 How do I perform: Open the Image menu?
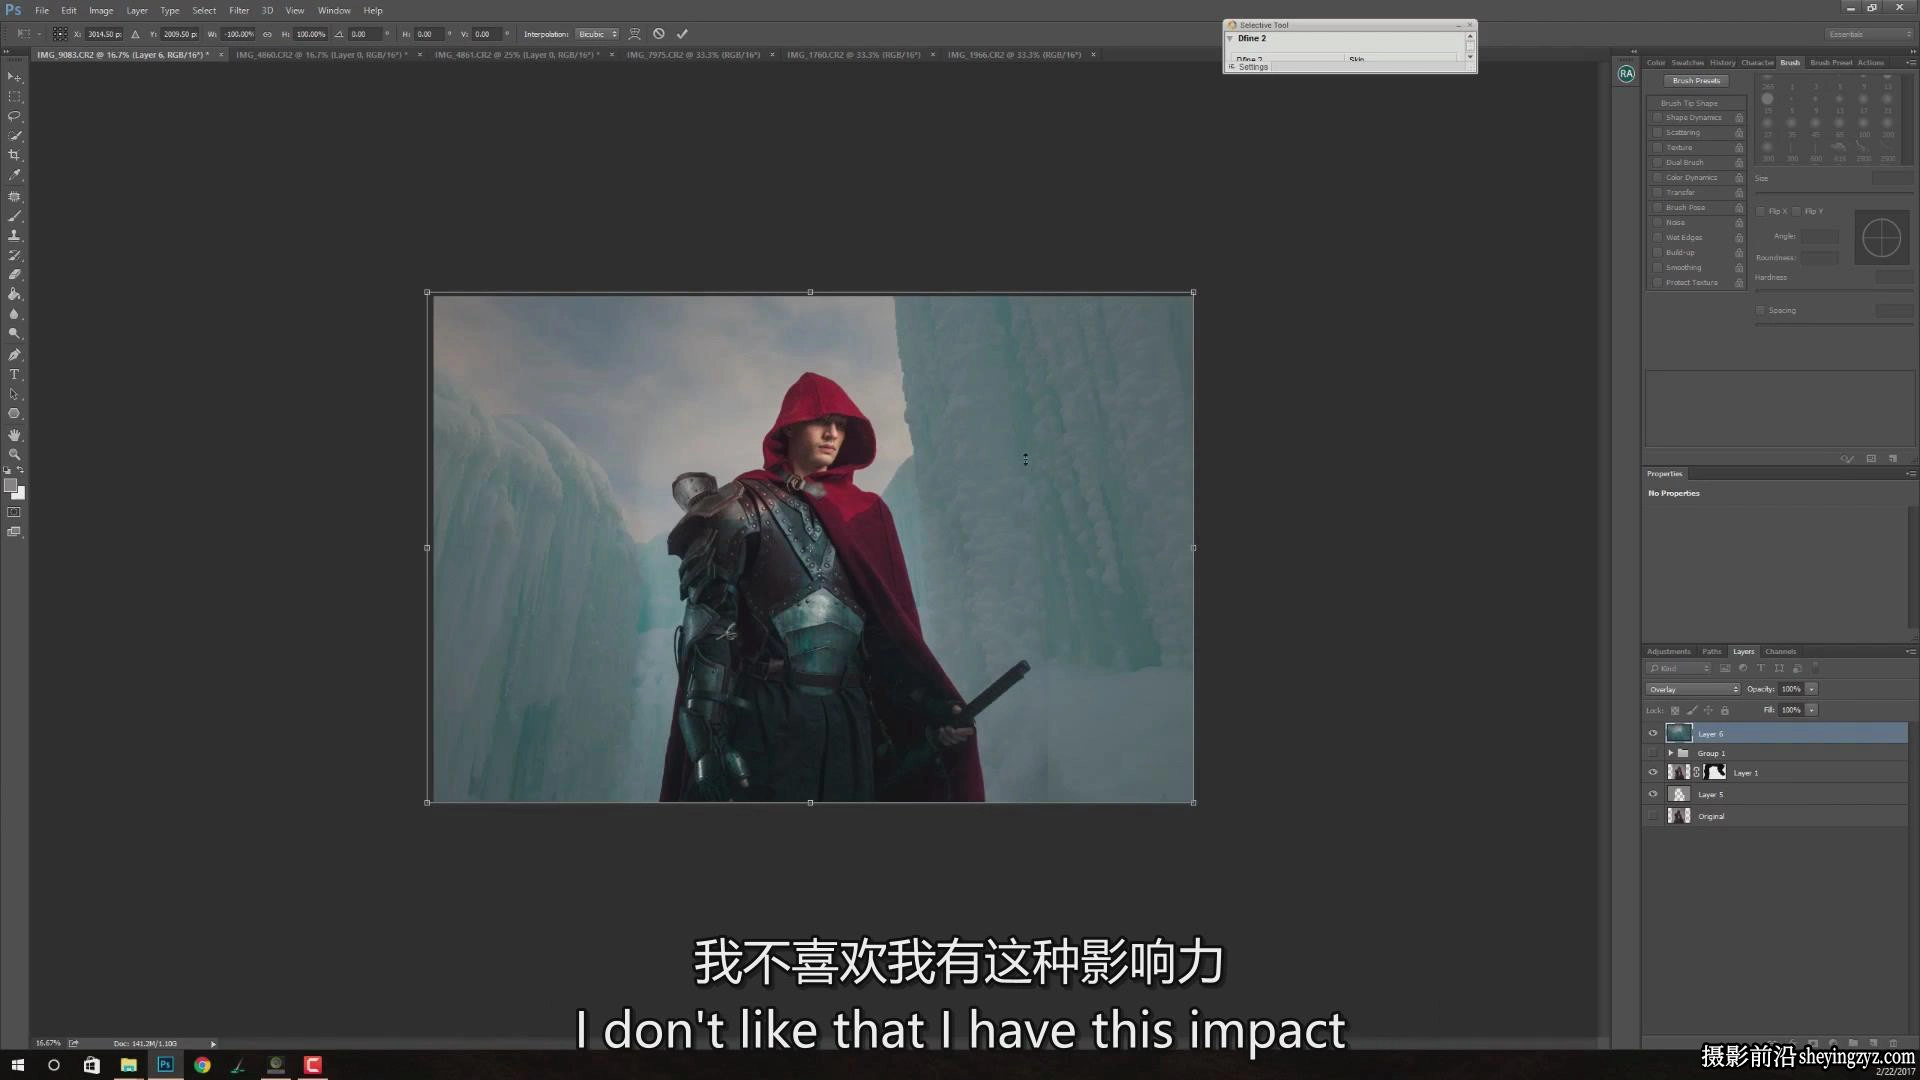coord(101,10)
